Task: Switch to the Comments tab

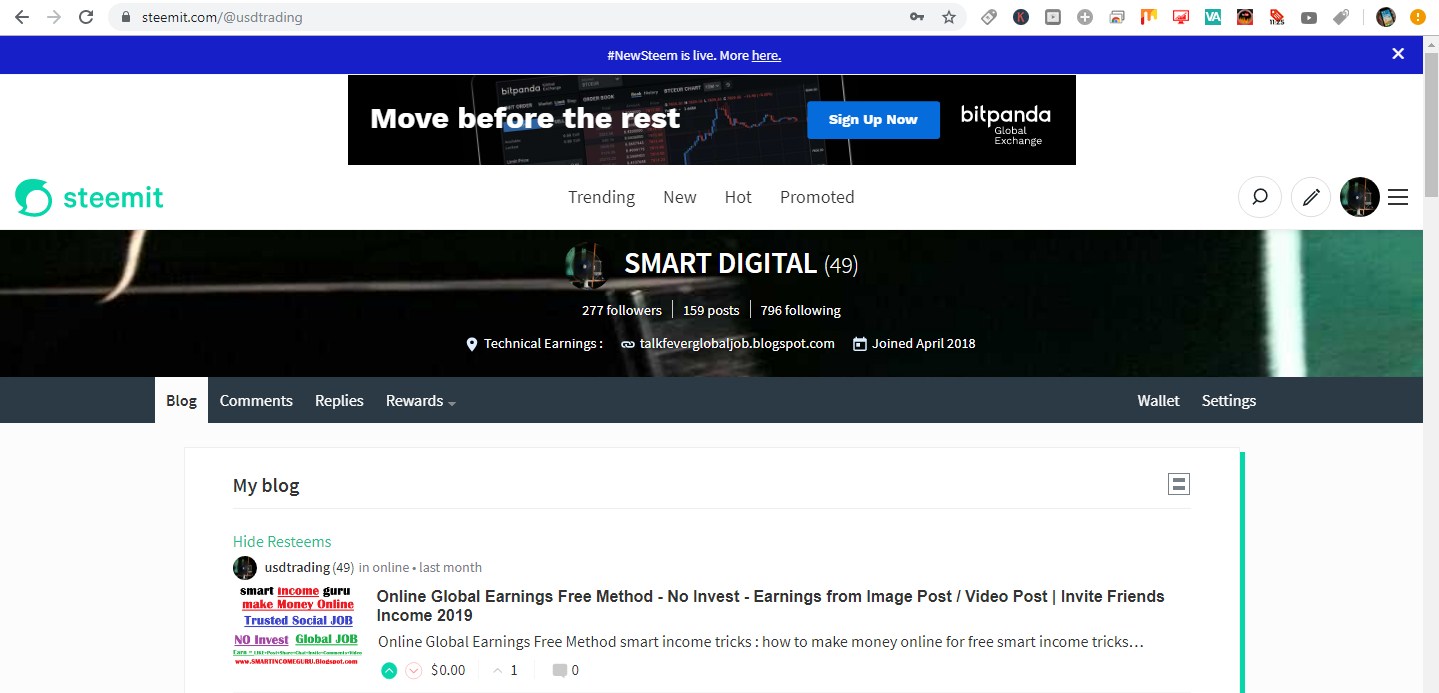Action: (256, 400)
